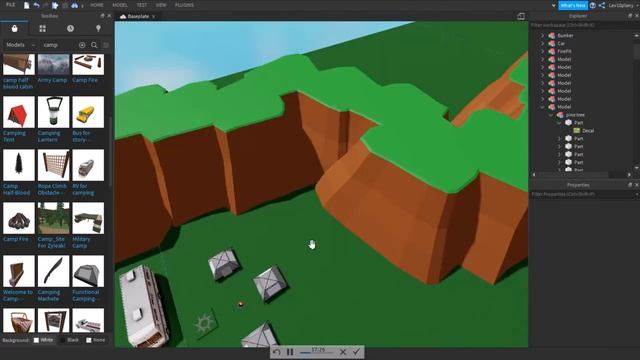
Task: Set Toolbox background to None
Action: pos(96,340)
